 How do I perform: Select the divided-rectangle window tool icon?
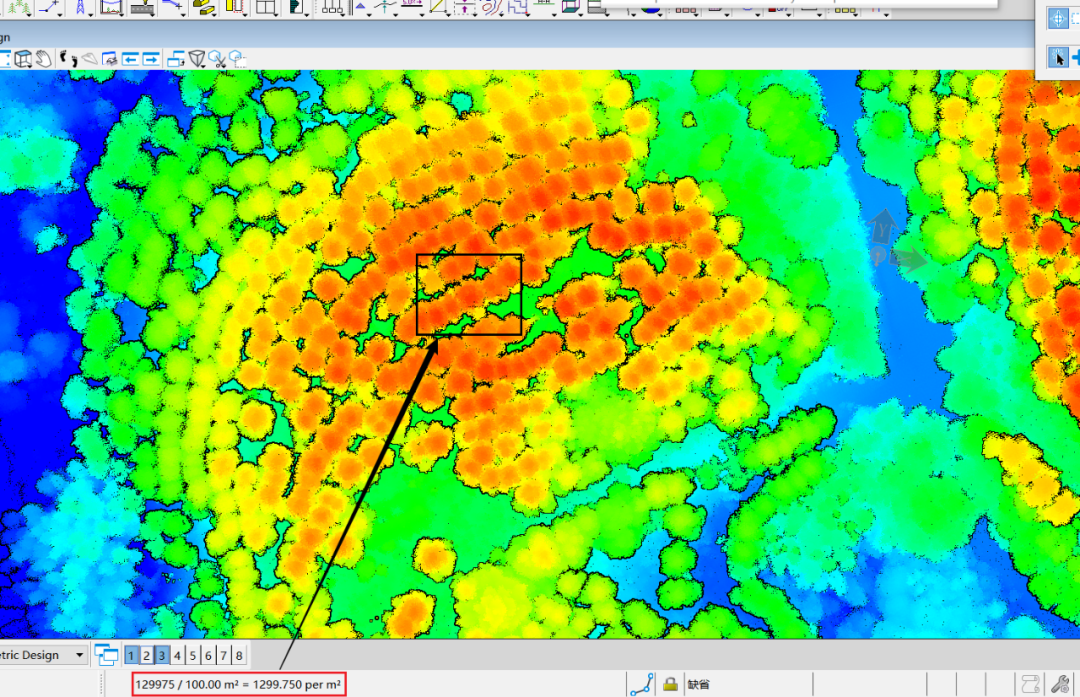tap(266, 7)
